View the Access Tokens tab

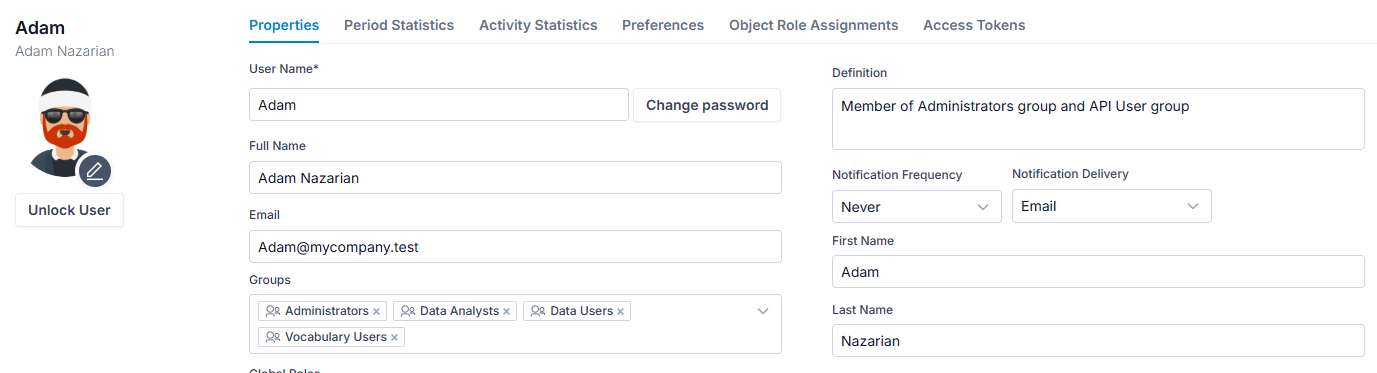pyautogui.click(x=974, y=25)
